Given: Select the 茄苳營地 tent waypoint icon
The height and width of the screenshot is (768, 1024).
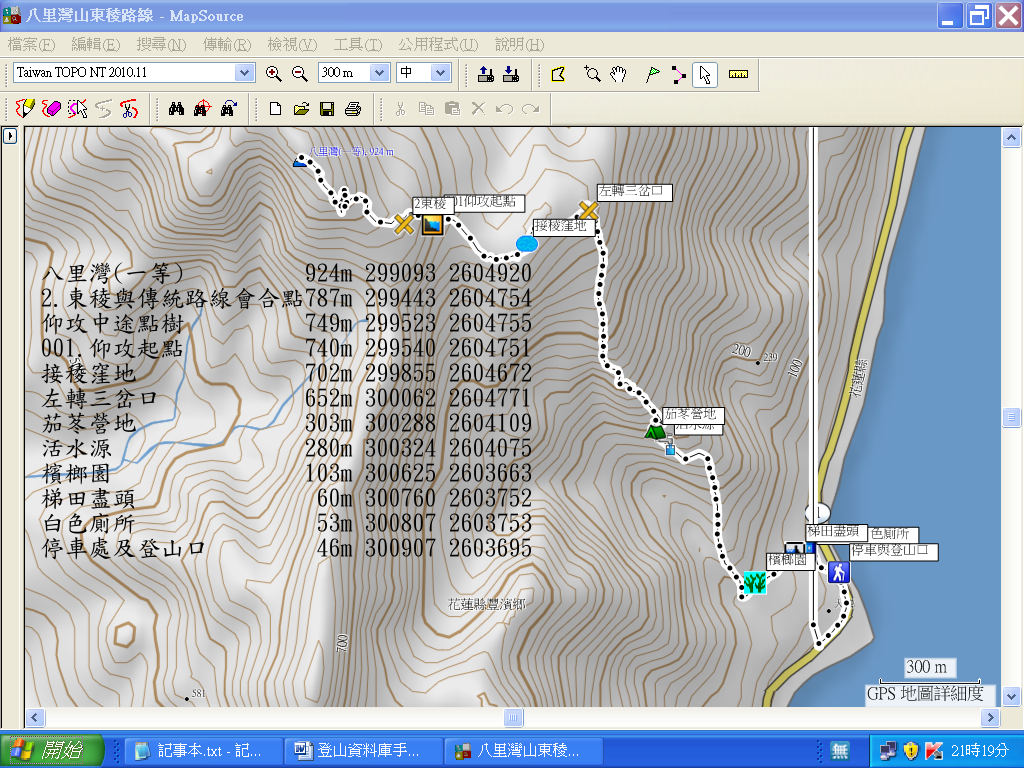Looking at the screenshot, I should (655, 431).
